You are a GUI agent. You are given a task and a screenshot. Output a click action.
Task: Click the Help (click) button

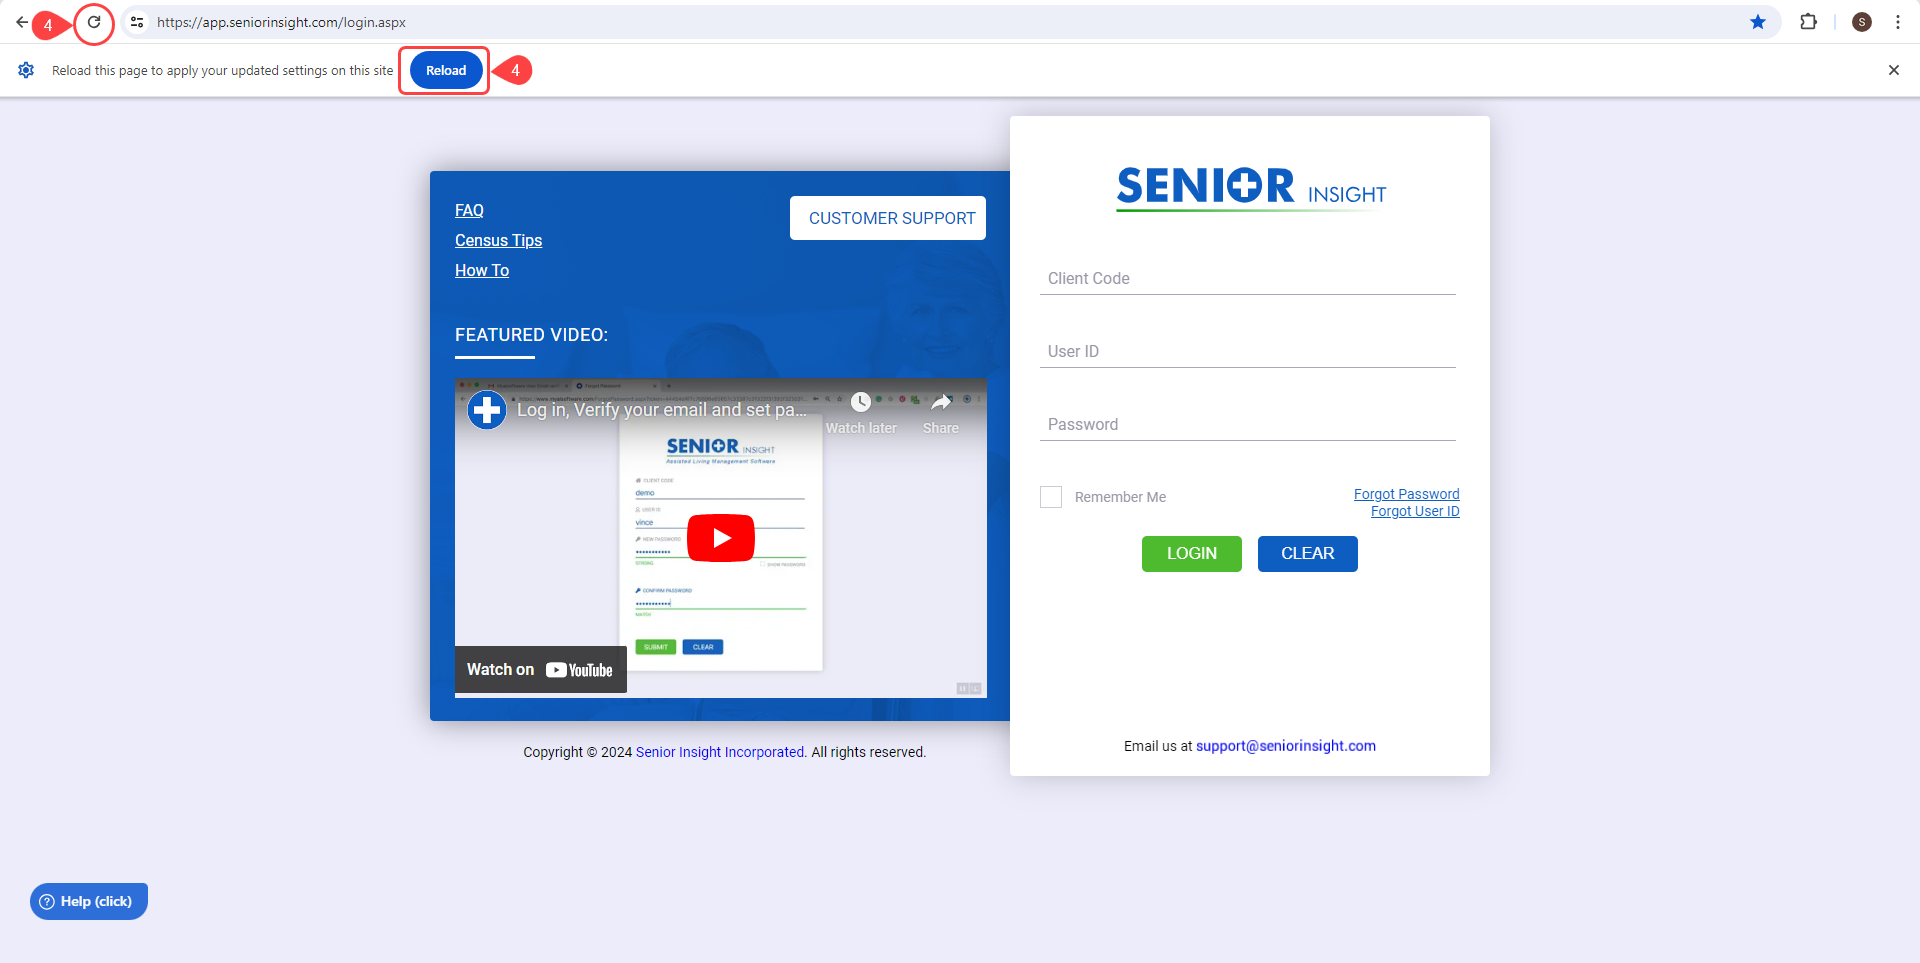pos(89,901)
